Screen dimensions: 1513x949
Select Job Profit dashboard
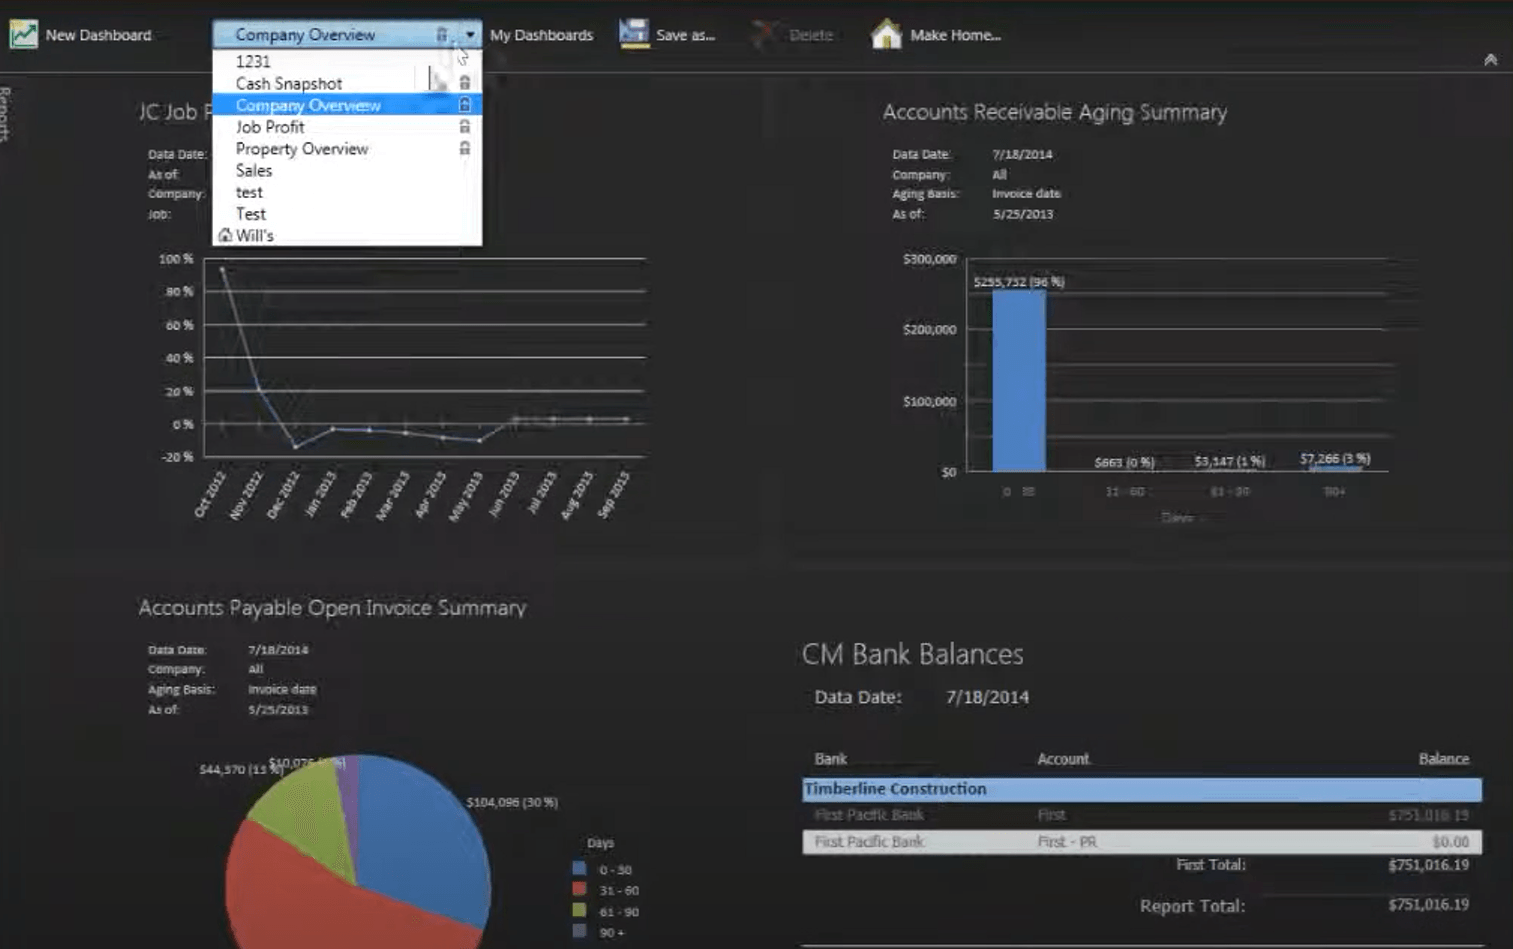[x=347, y=127]
